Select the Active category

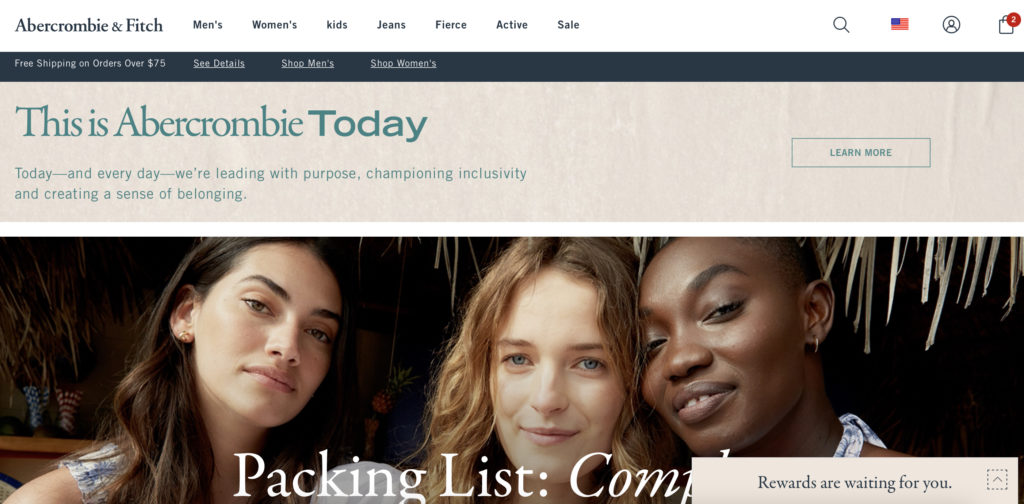(x=512, y=25)
